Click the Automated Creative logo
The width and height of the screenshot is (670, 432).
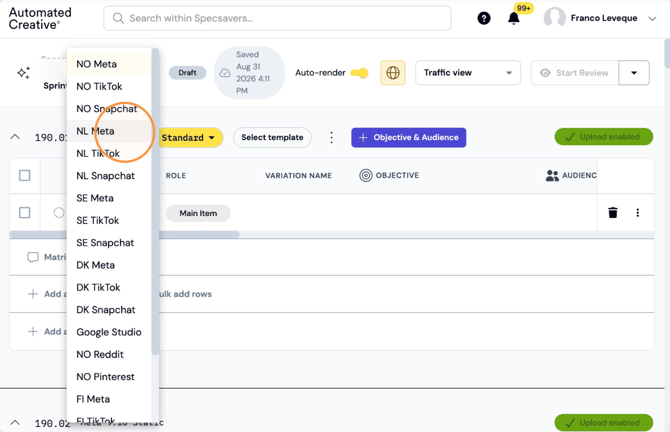click(40, 18)
